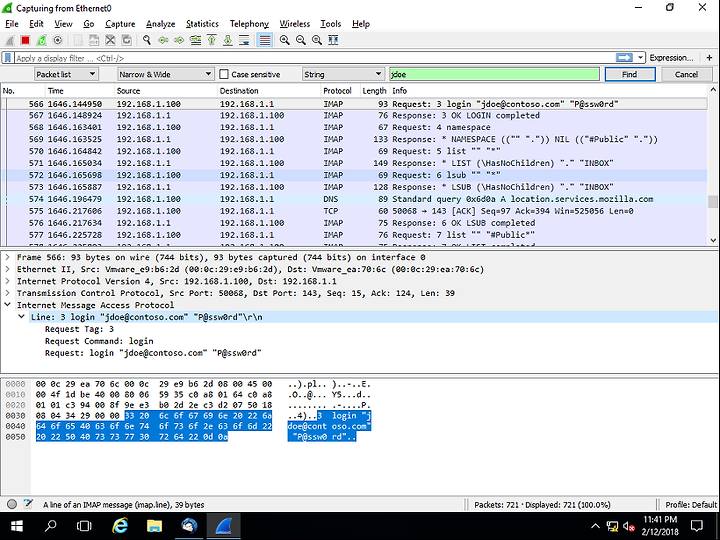Select the Request Command: login field

[99, 341]
